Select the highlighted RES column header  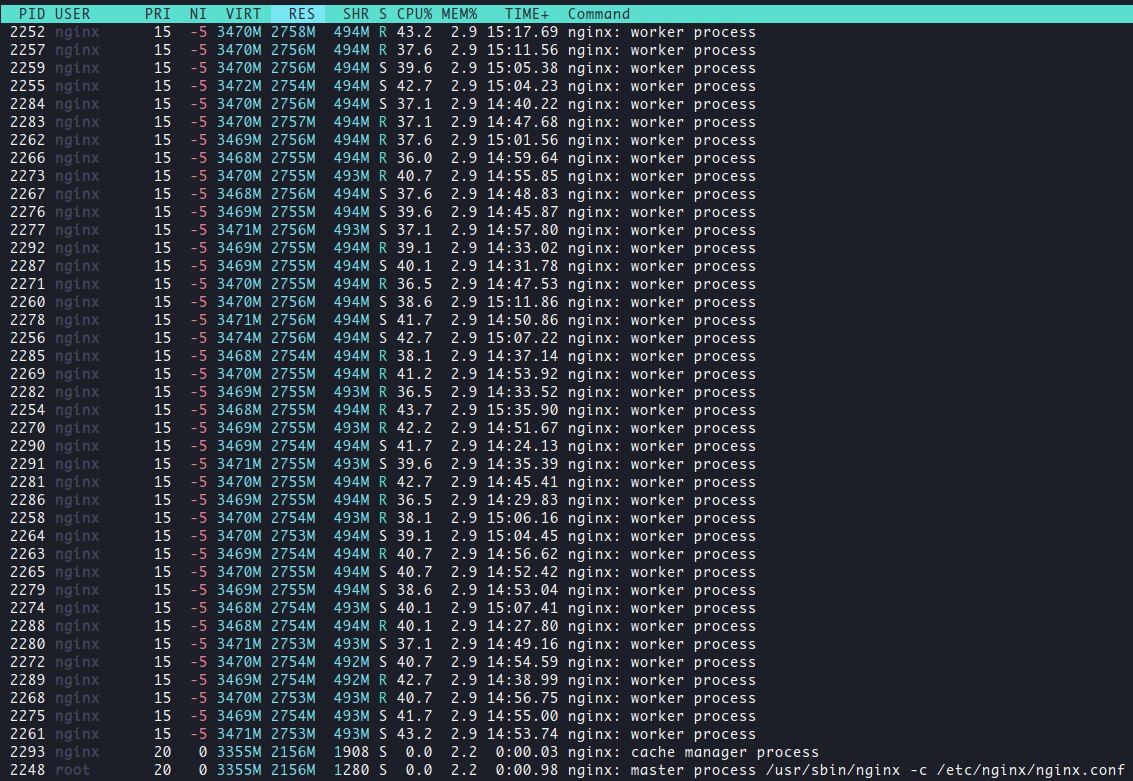[298, 14]
